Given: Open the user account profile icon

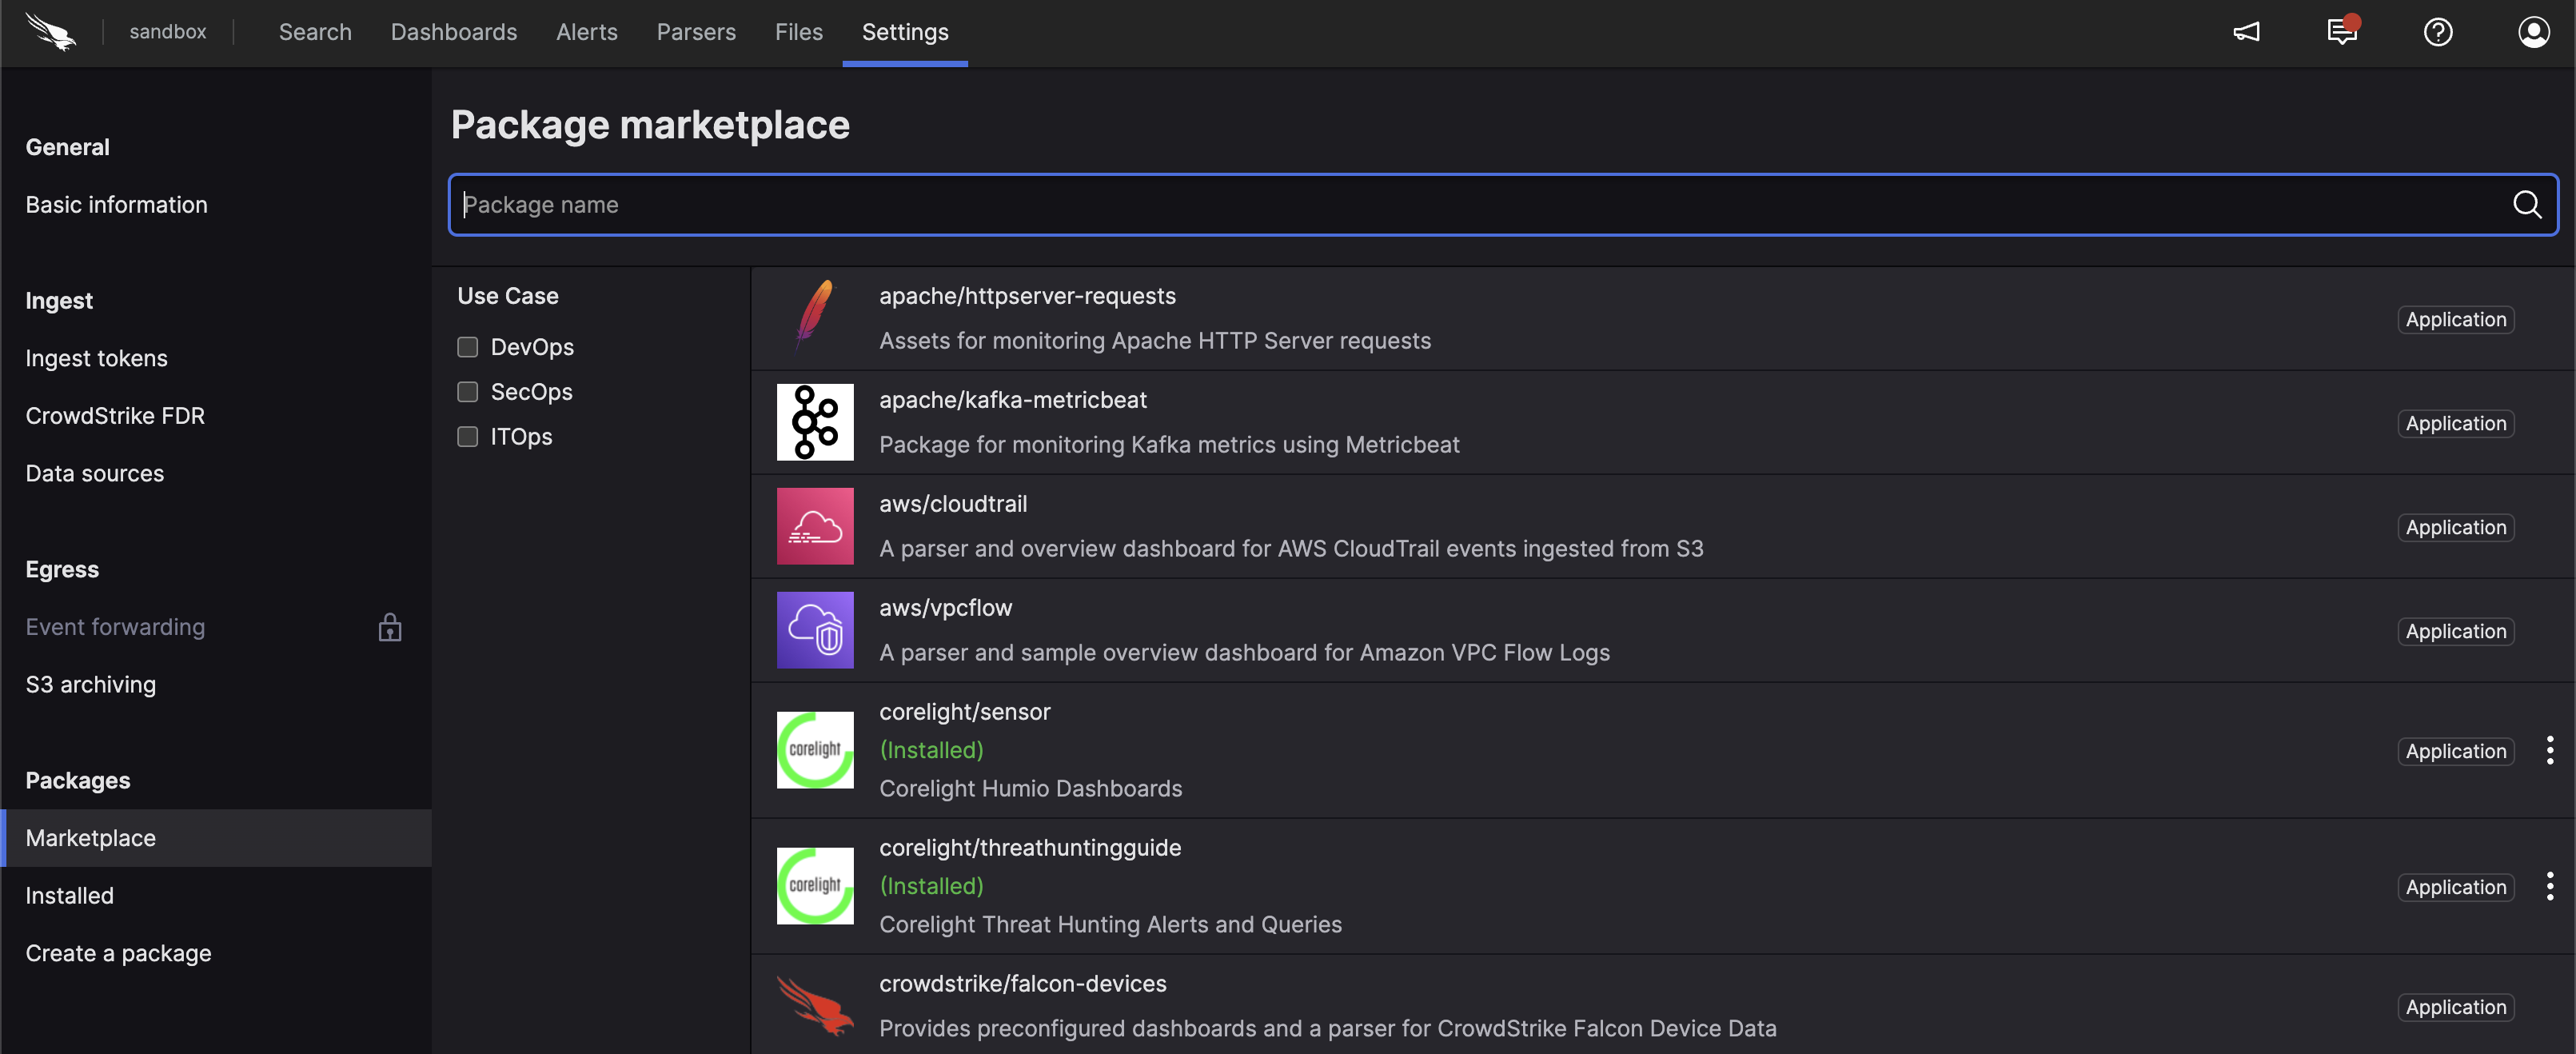Looking at the screenshot, I should point(2533,32).
